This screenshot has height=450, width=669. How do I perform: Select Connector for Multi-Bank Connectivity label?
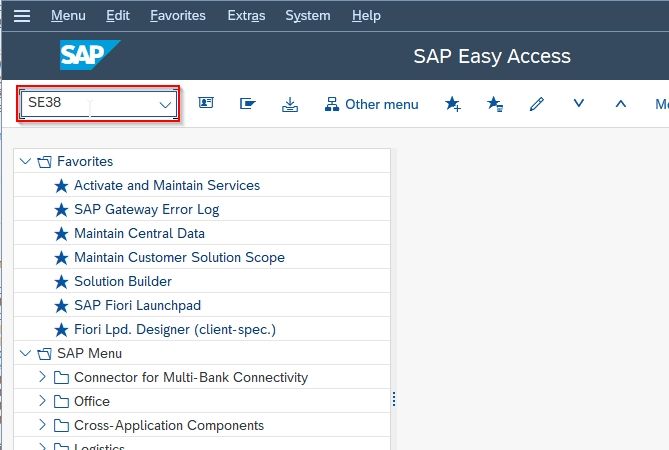[191, 377]
